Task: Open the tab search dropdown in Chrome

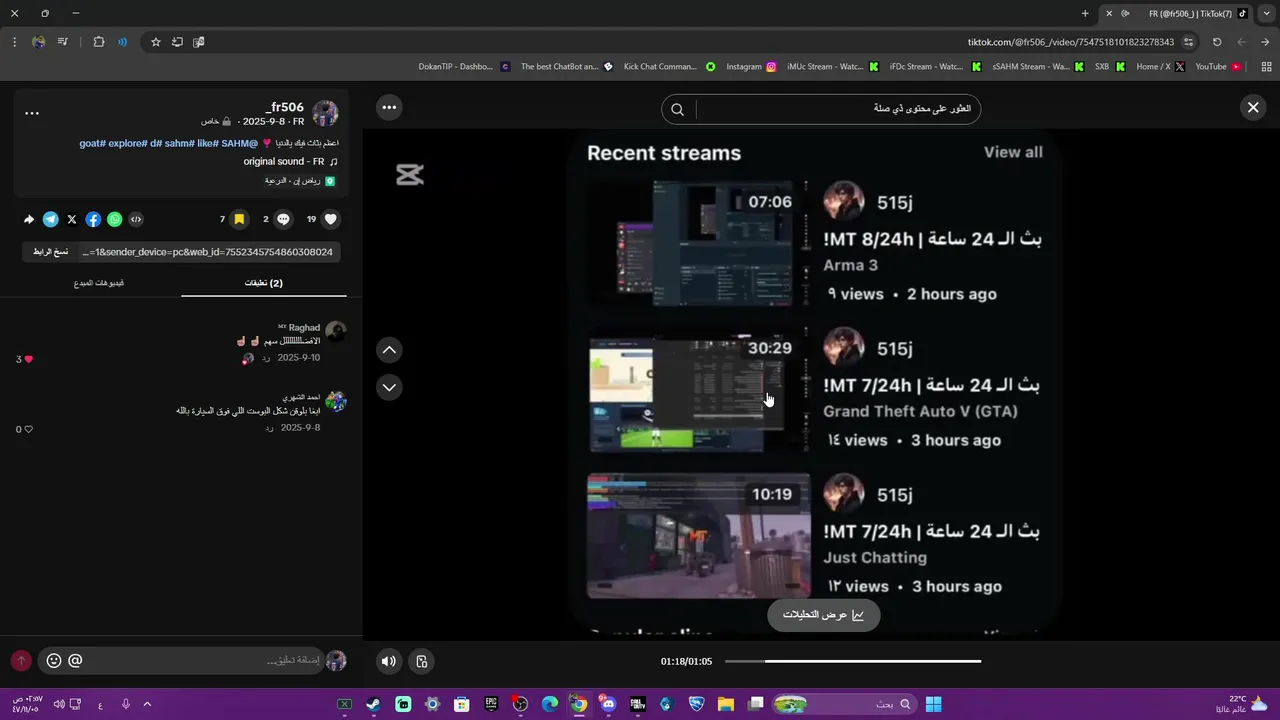Action: coord(1266,13)
